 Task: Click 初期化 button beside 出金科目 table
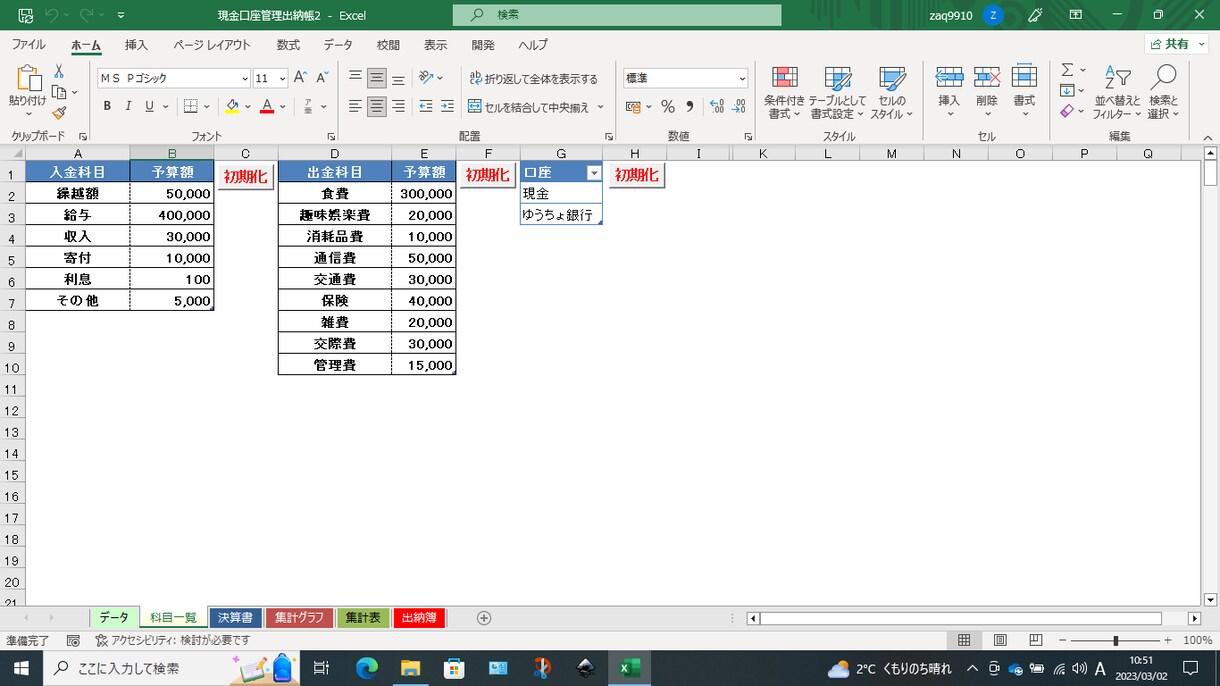click(487, 174)
